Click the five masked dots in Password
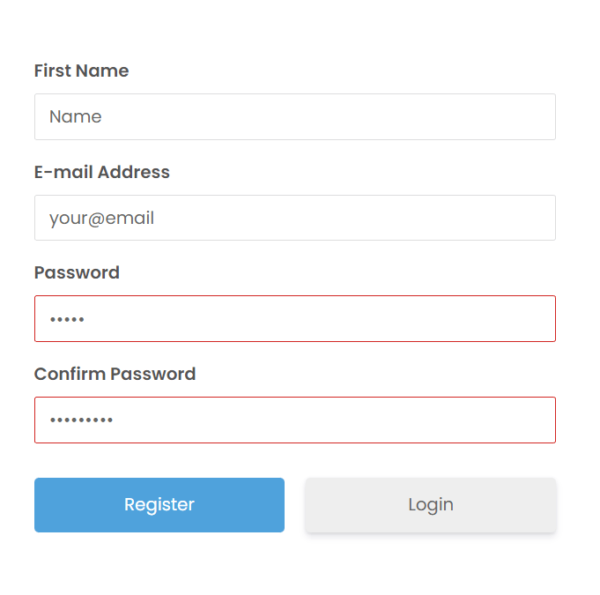600x595 pixels. [67, 320]
